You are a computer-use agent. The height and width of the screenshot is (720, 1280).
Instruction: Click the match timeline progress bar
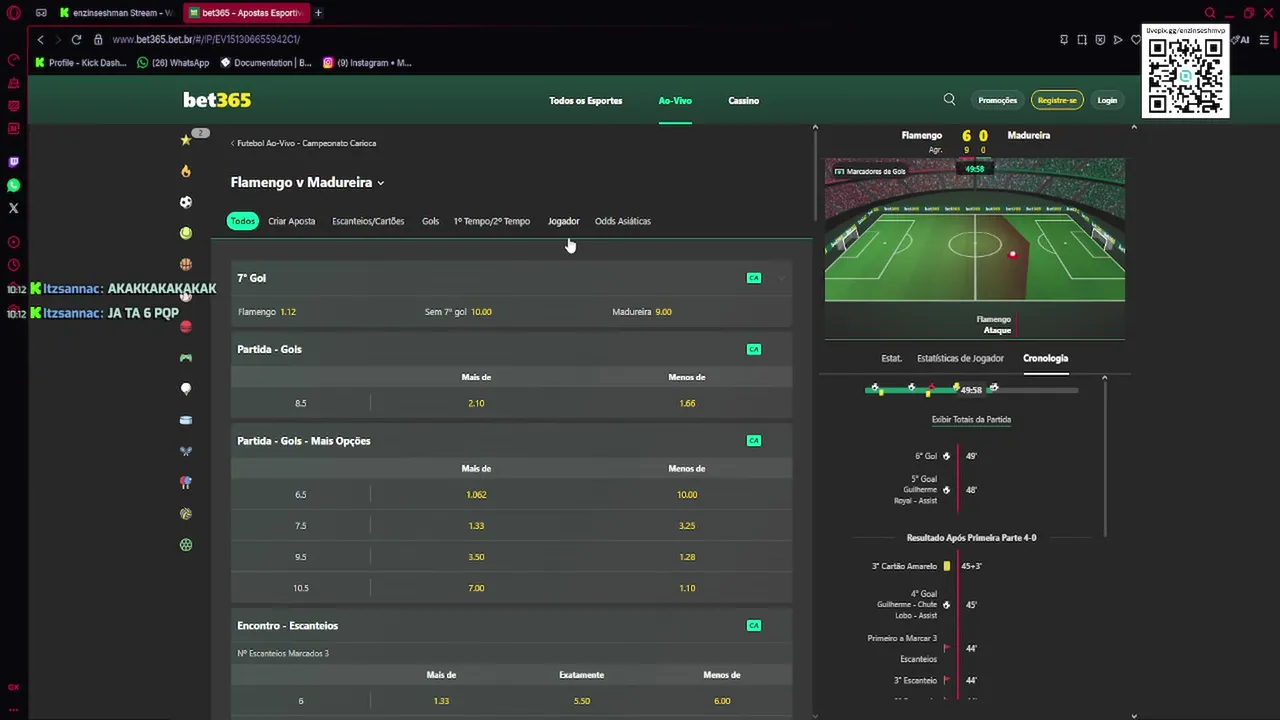(x=971, y=389)
